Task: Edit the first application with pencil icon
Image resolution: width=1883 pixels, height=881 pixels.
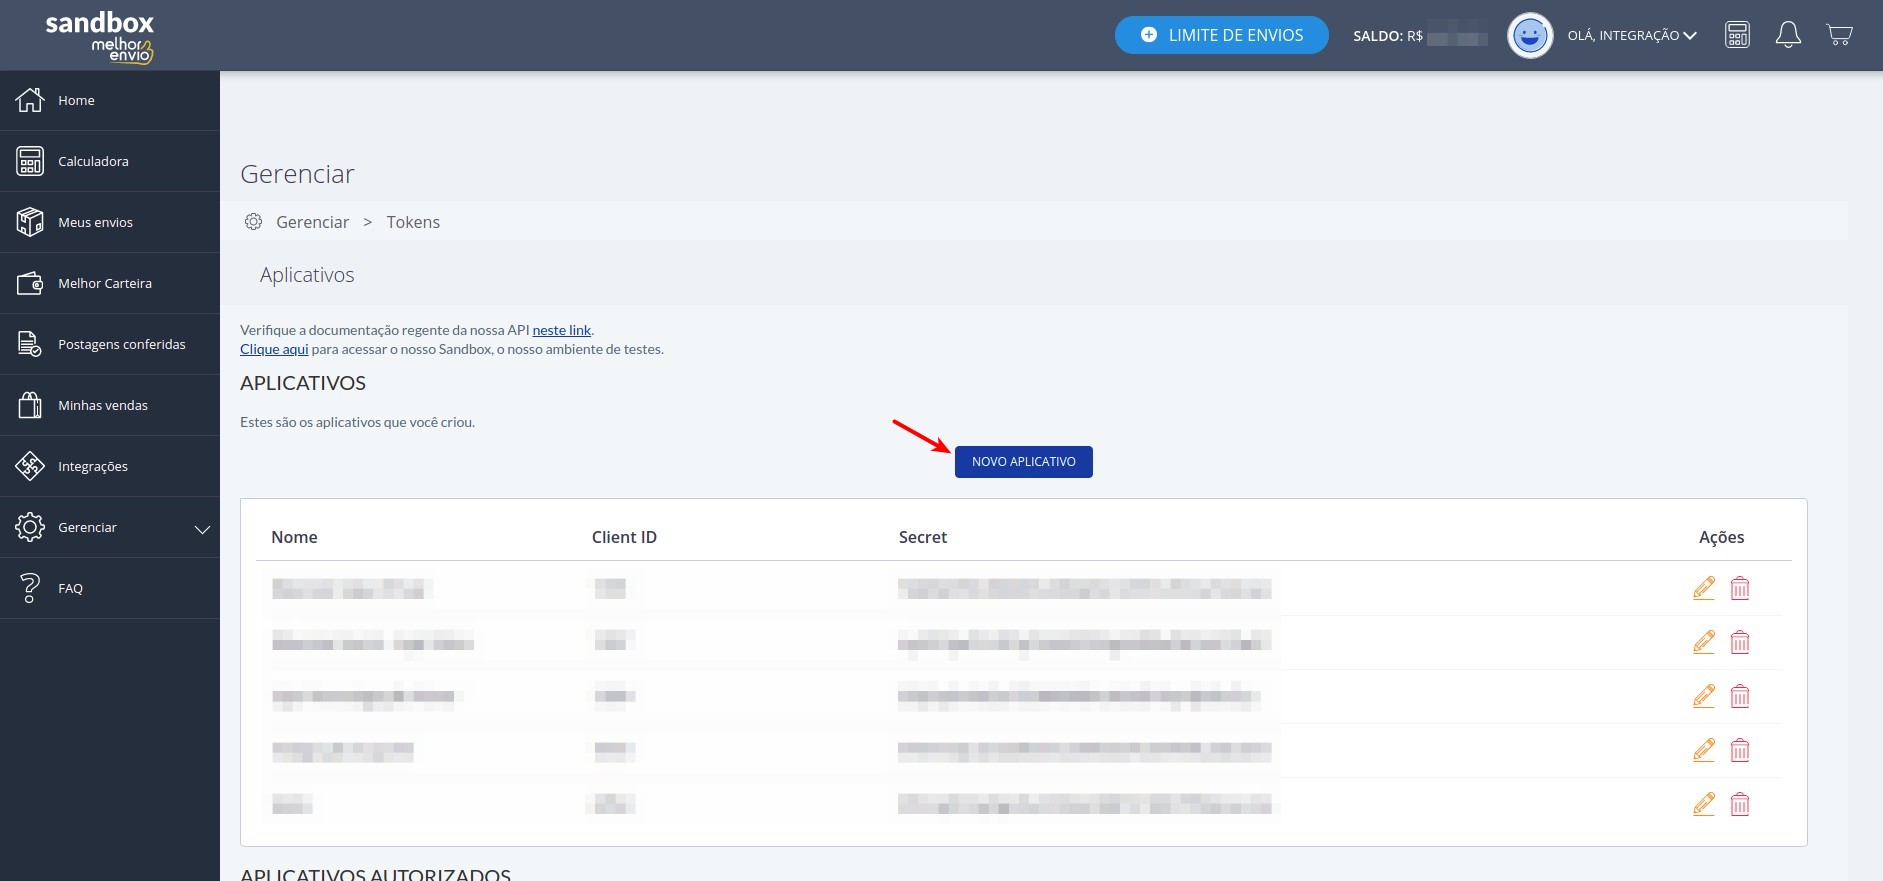Action: click(x=1704, y=588)
